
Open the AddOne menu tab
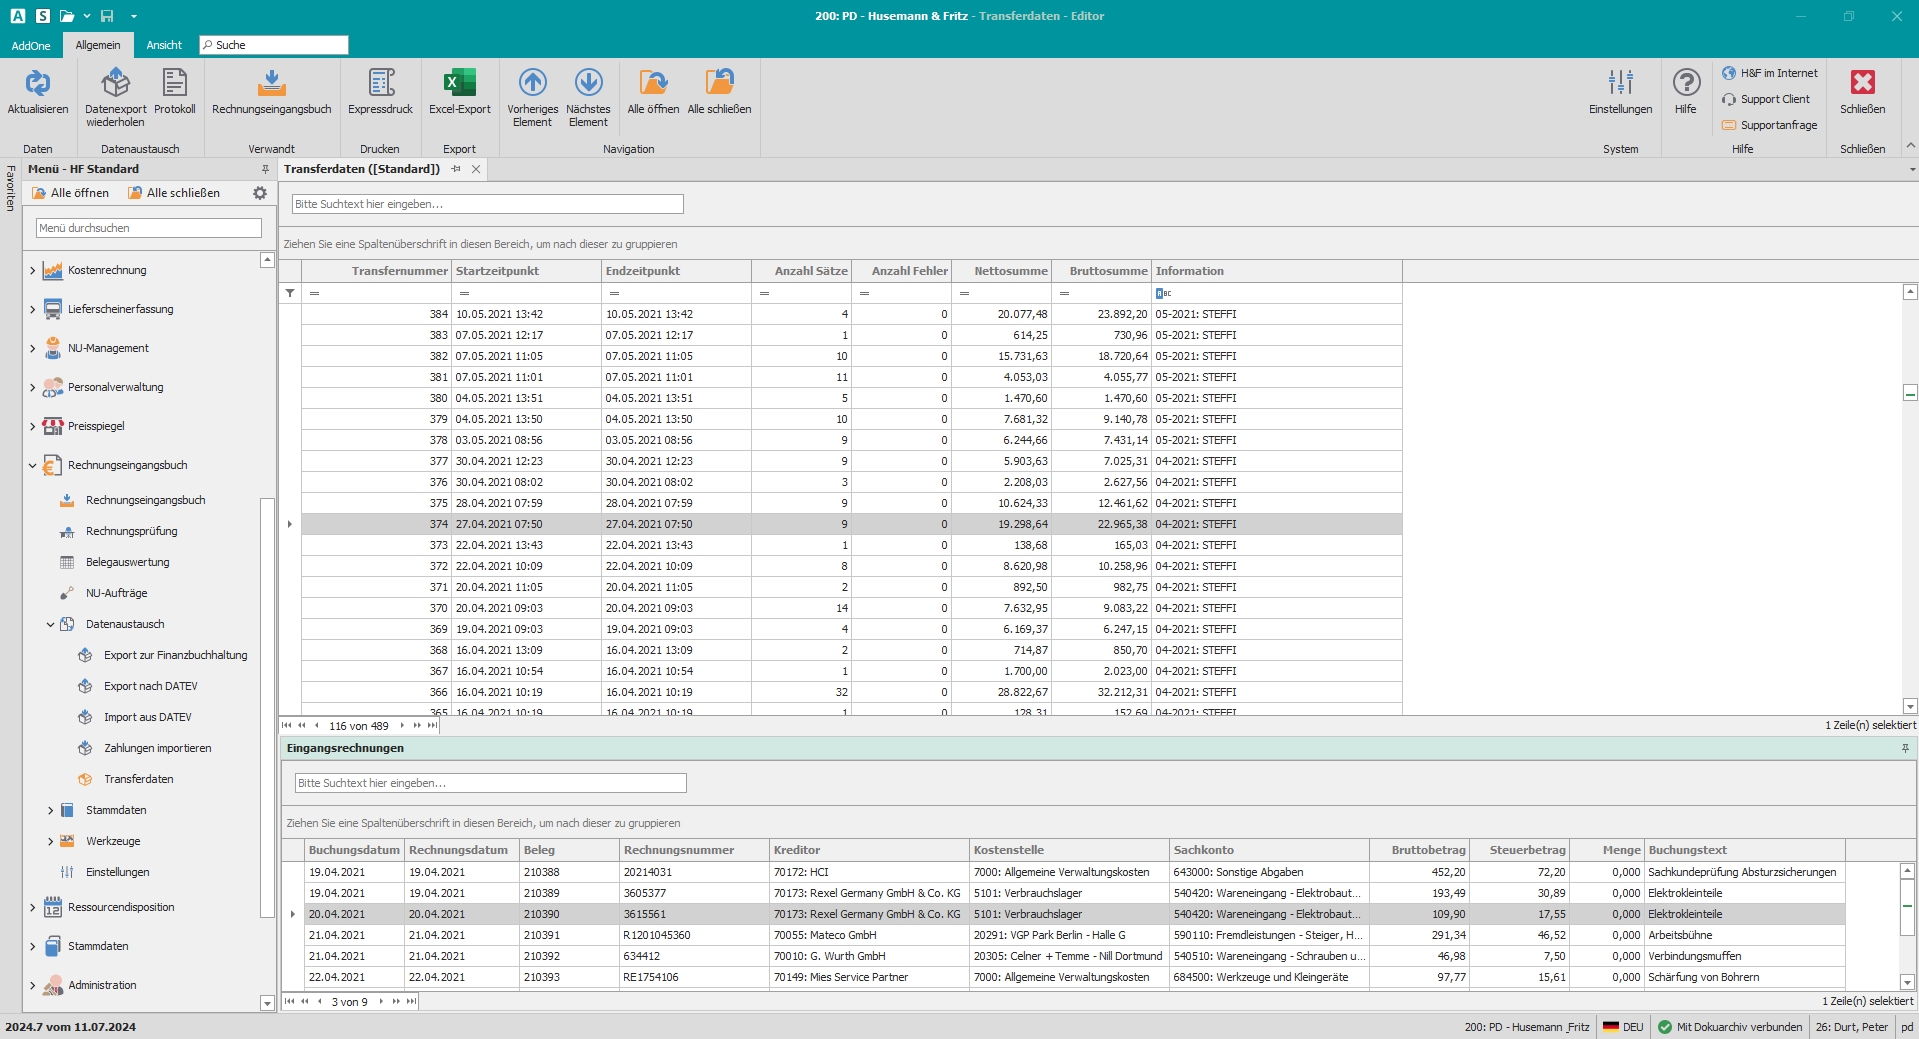tap(31, 45)
